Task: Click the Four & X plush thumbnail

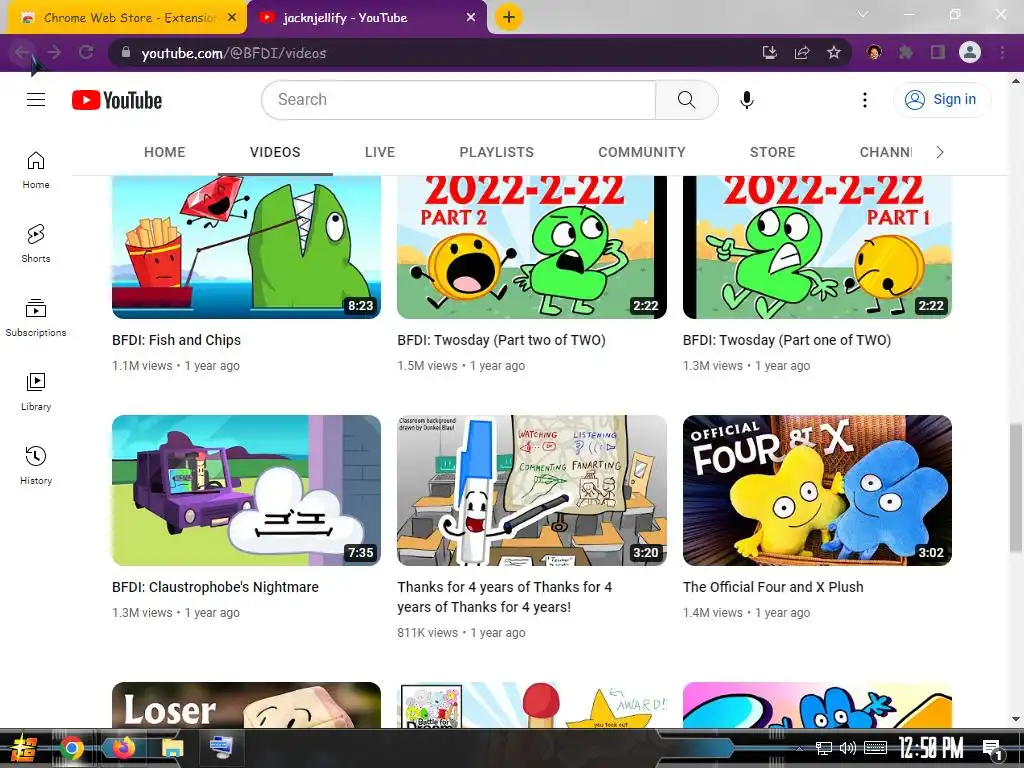Action: coord(817,490)
